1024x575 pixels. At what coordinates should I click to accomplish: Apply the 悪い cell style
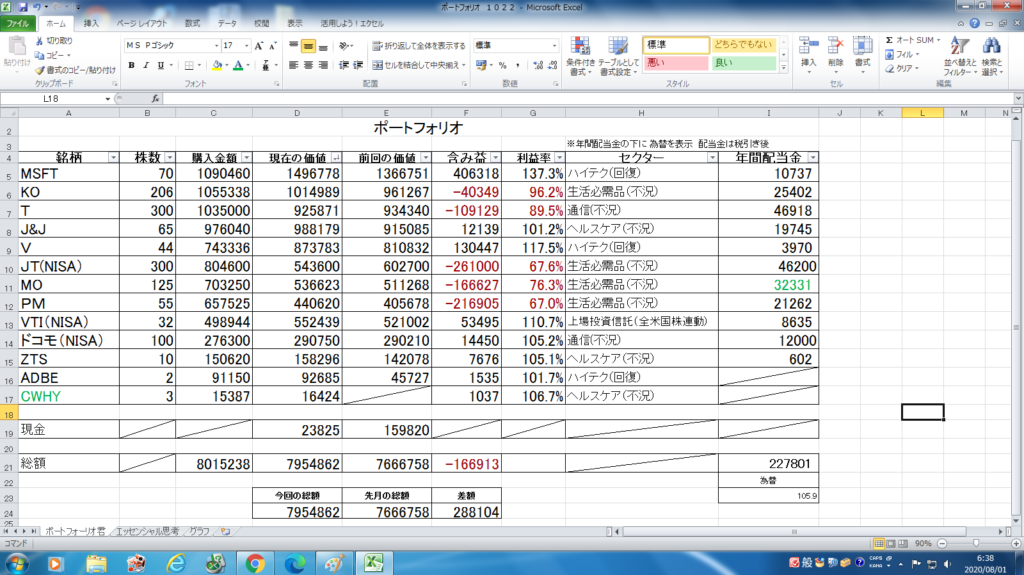[x=675, y=63]
